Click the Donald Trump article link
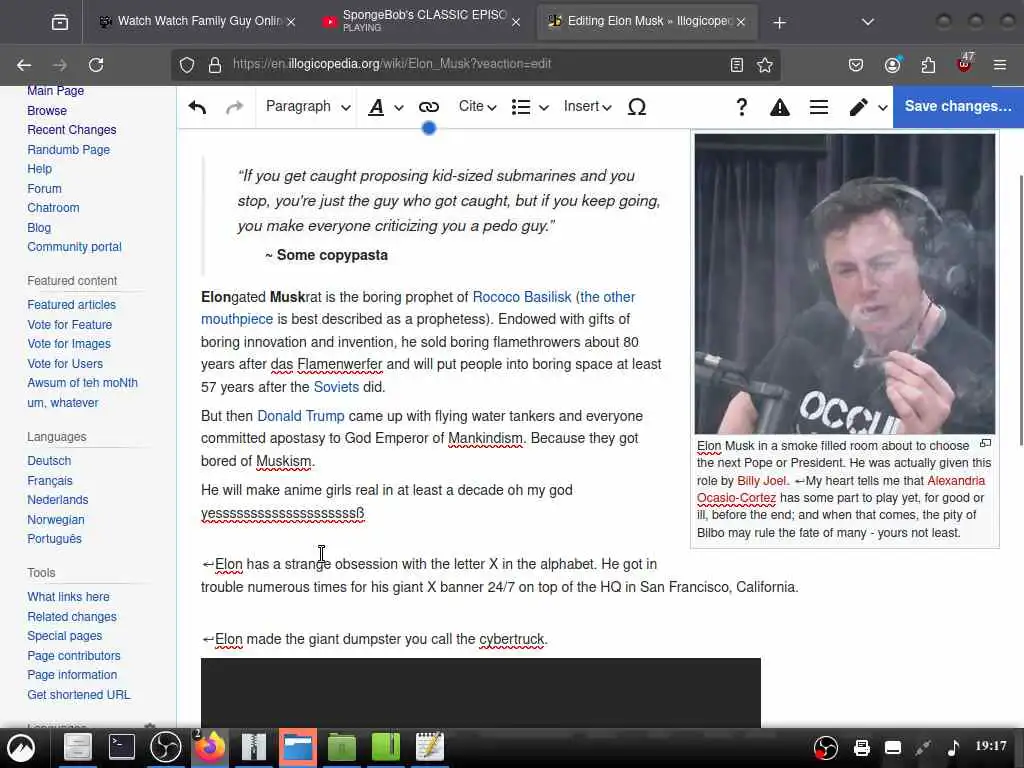1024x768 pixels. (300, 416)
